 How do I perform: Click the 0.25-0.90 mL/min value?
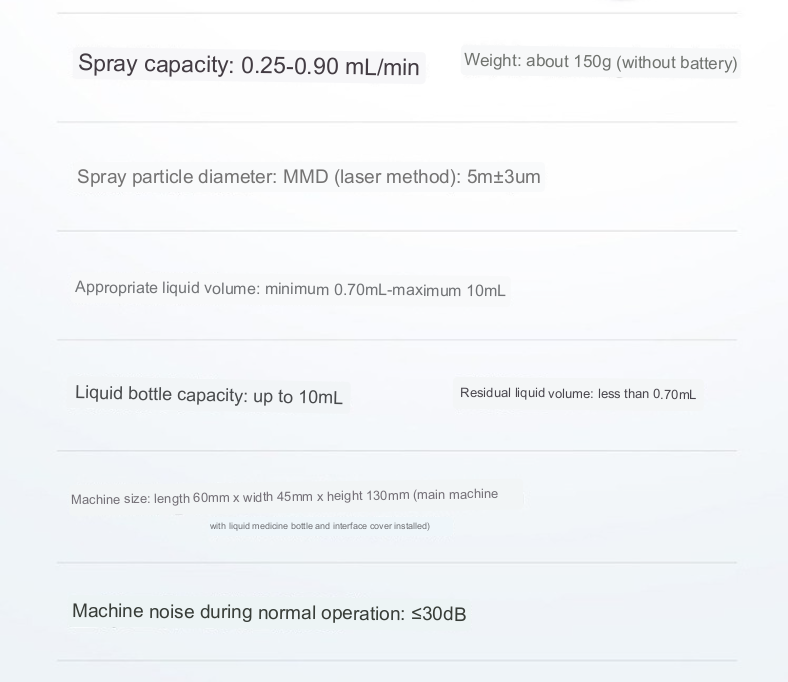coord(330,67)
